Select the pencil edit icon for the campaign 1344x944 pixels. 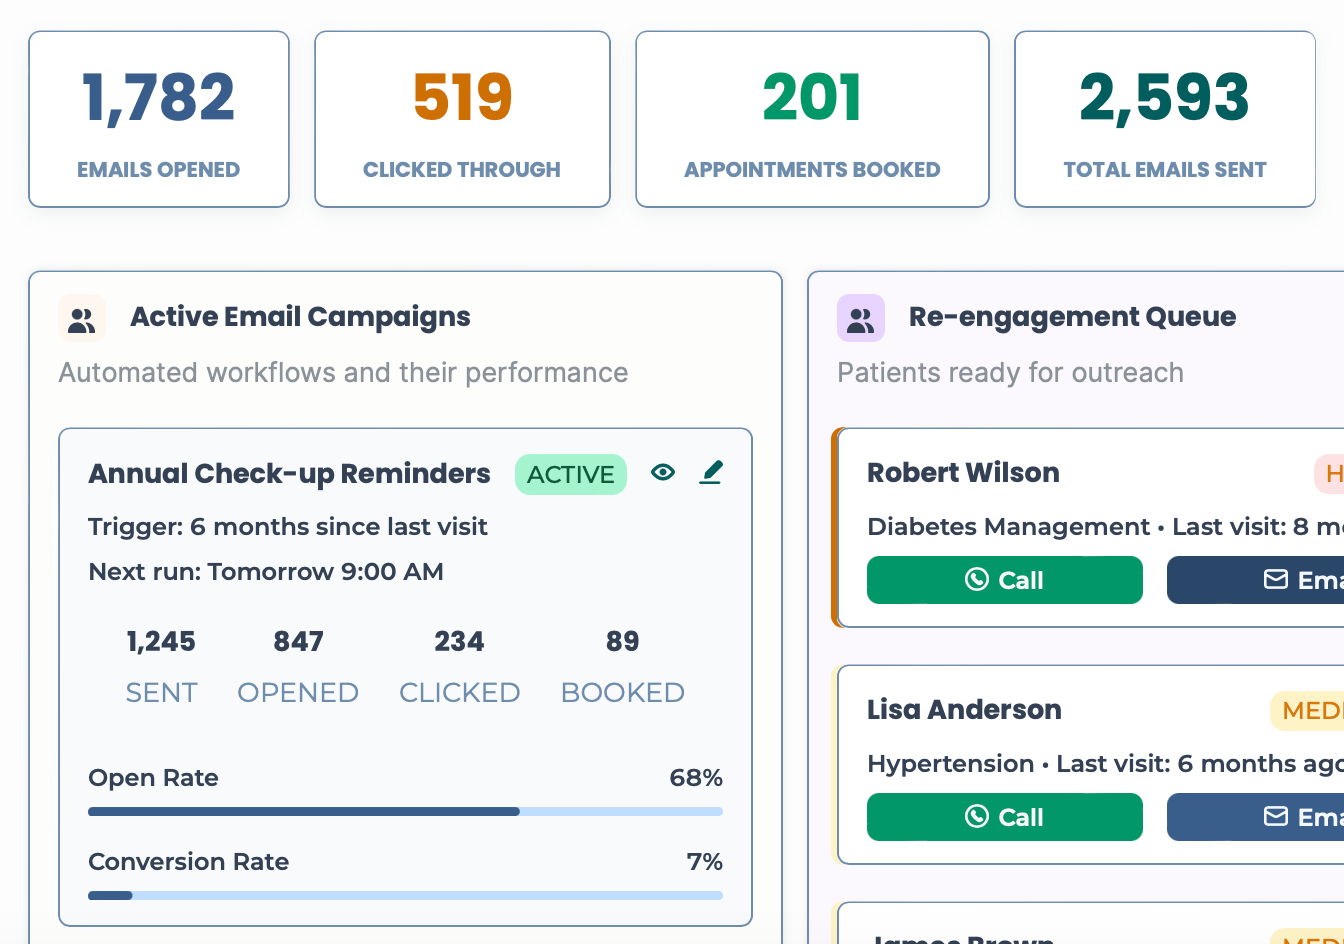[711, 472]
